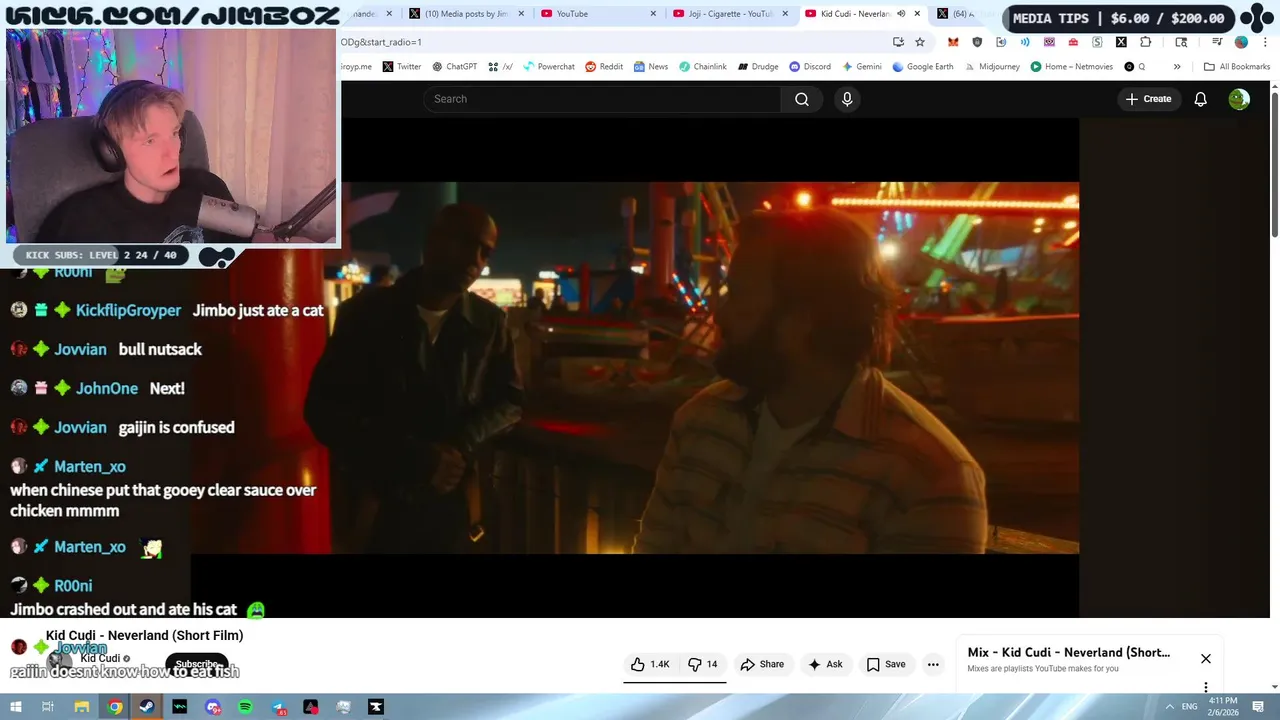Viewport: 1280px width, 720px height.
Task: Open the Powerchat bookmark
Action: tap(548, 67)
